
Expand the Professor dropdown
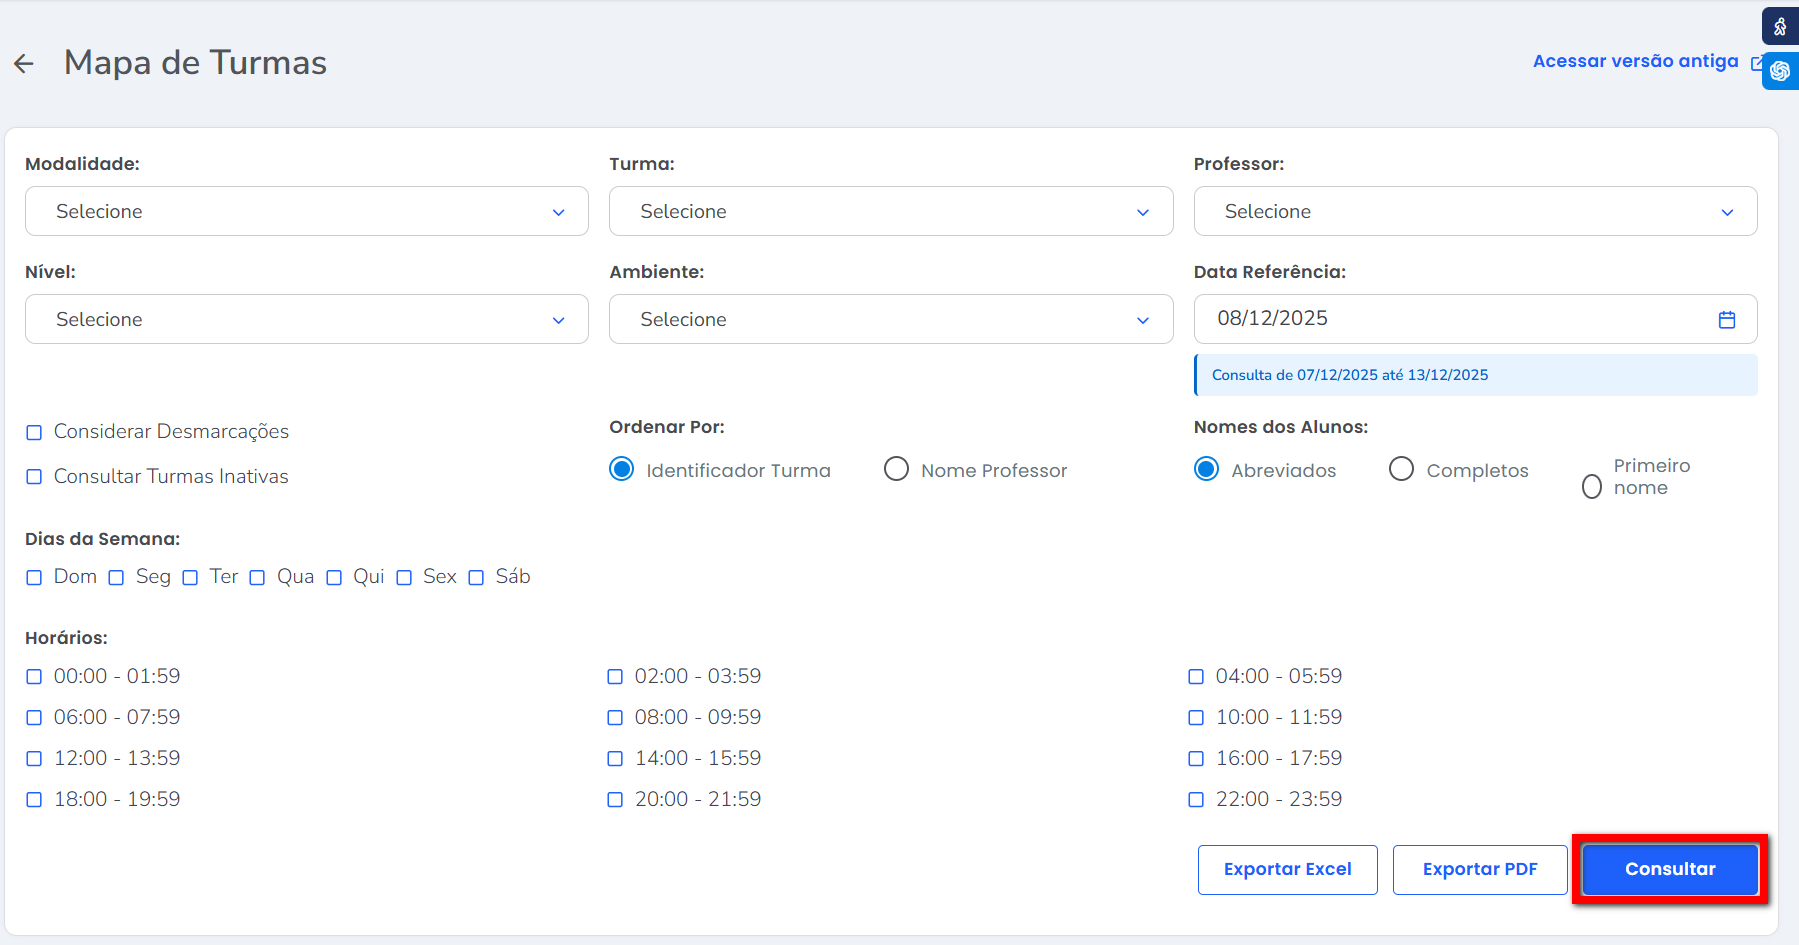pos(1475,211)
